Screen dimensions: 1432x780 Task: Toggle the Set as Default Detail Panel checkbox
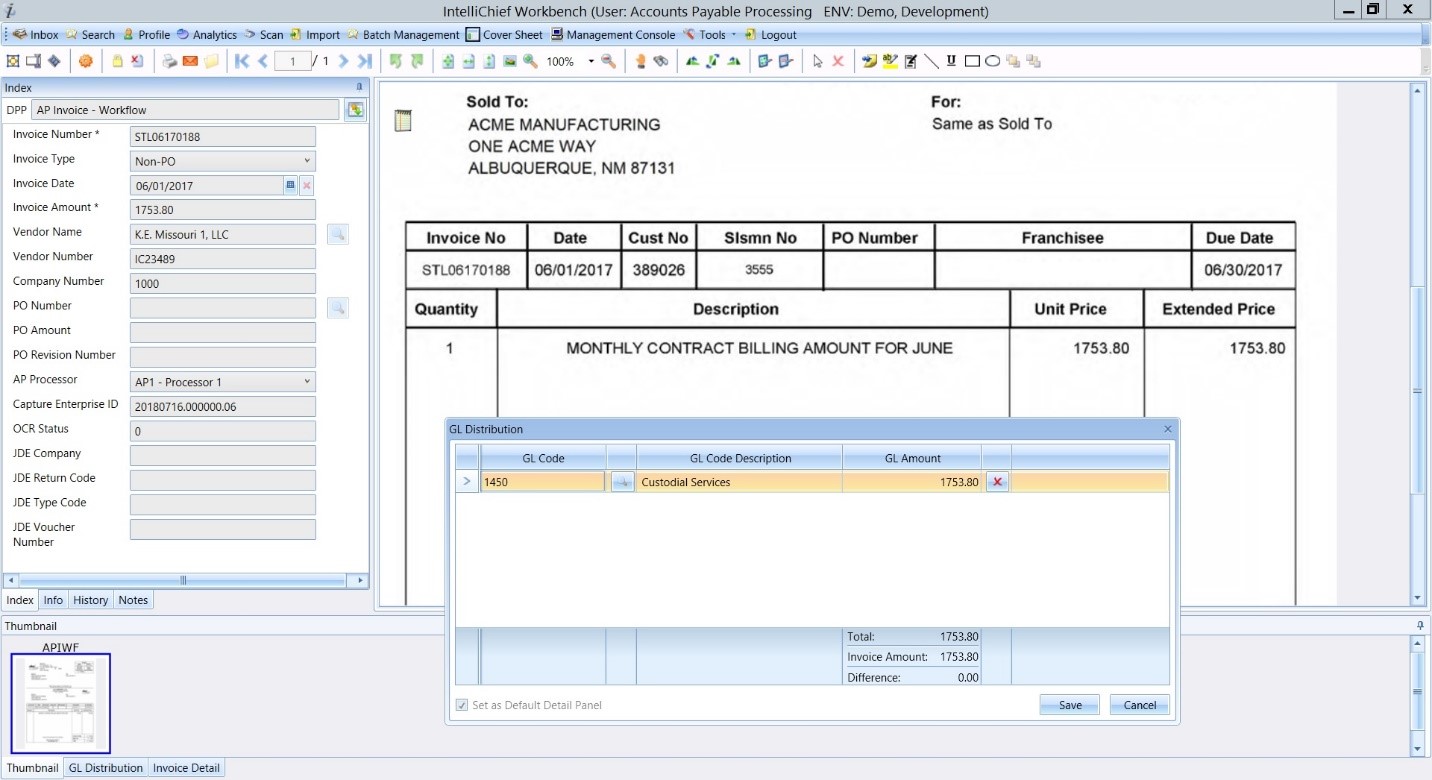pyautogui.click(x=461, y=705)
